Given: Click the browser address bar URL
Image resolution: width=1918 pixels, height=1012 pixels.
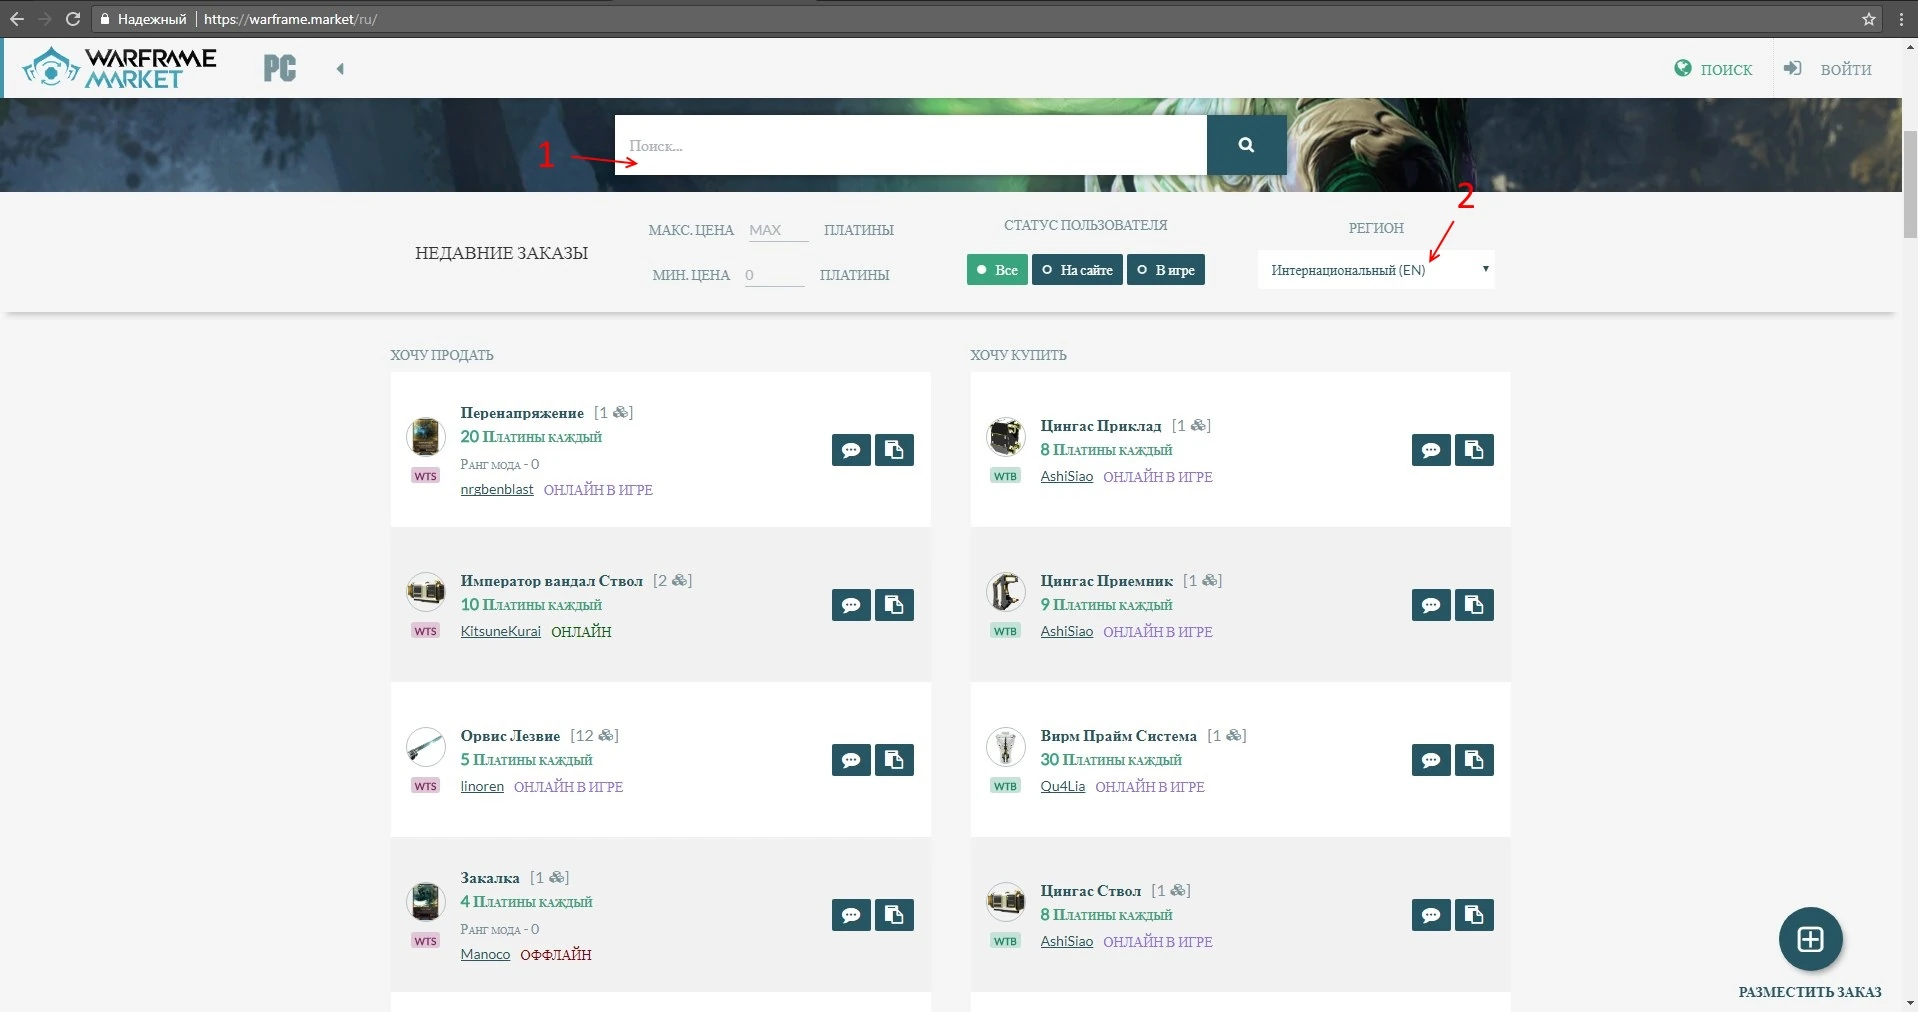Looking at the screenshot, I should 290,19.
